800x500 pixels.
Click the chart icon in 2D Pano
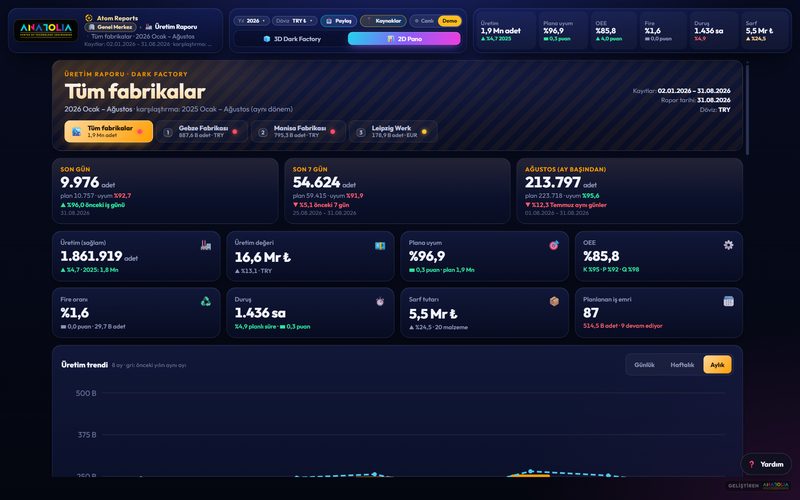[390, 39]
